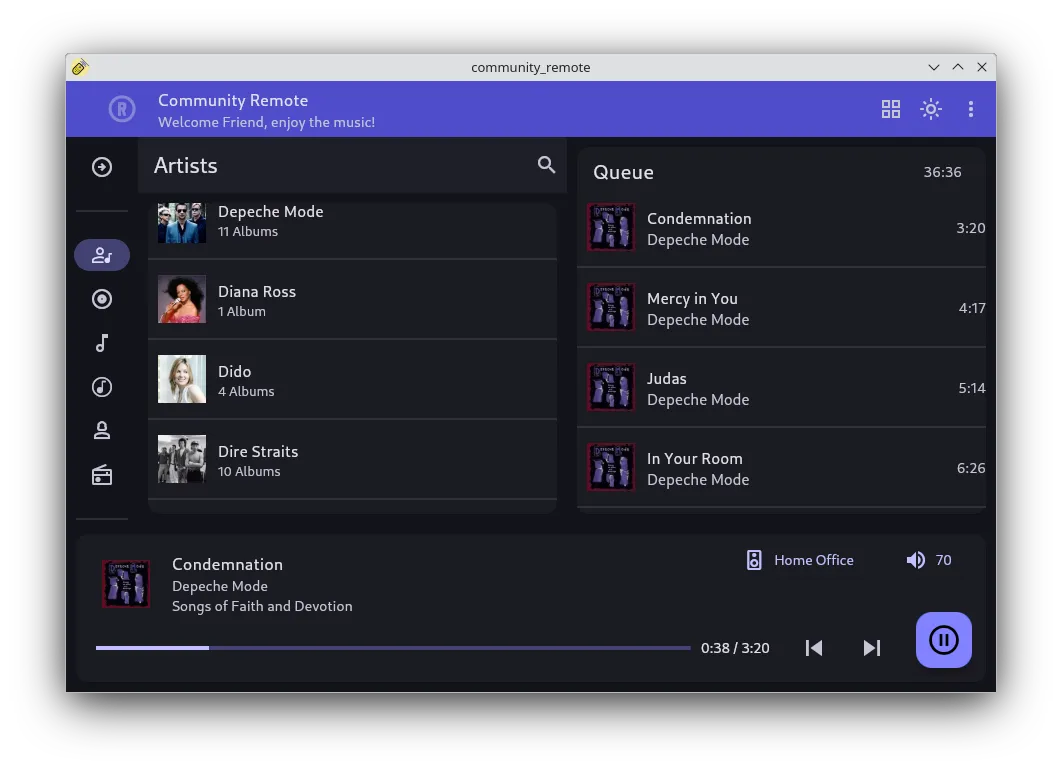The width and height of the screenshot is (1062, 770).
Task: Click the Dido artist thumbnail
Action: tap(182, 379)
